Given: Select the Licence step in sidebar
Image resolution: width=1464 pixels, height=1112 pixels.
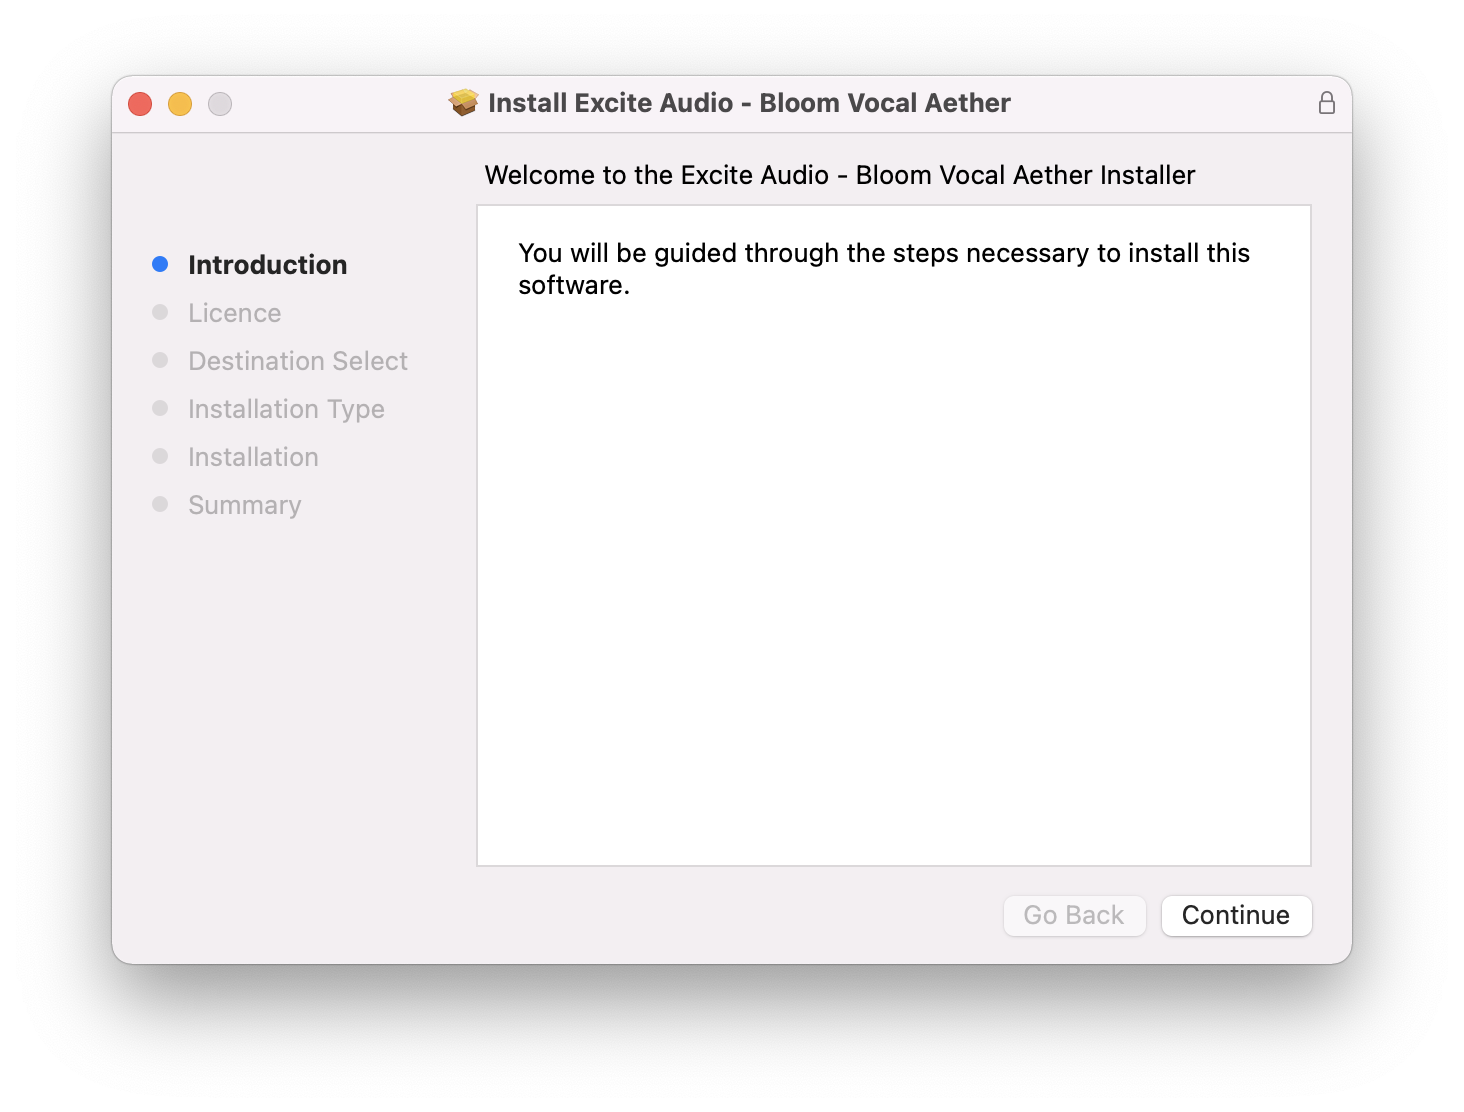Looking at the screenshot, I should point(234,313).
